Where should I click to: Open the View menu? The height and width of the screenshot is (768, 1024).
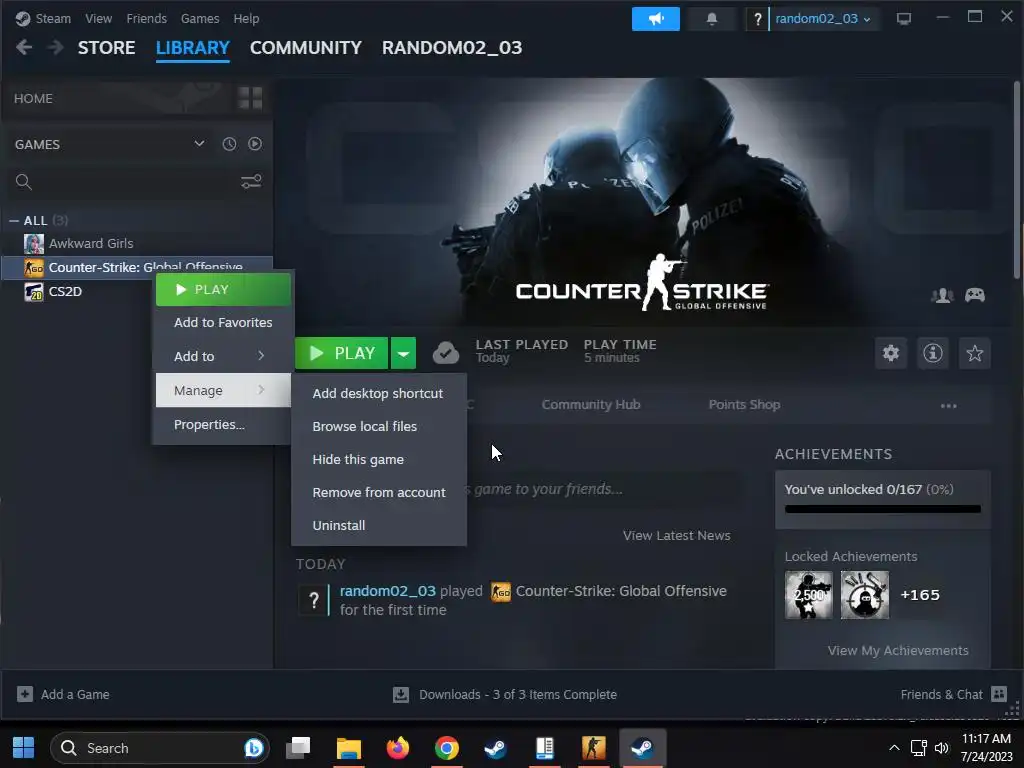[x=98, y=18]
